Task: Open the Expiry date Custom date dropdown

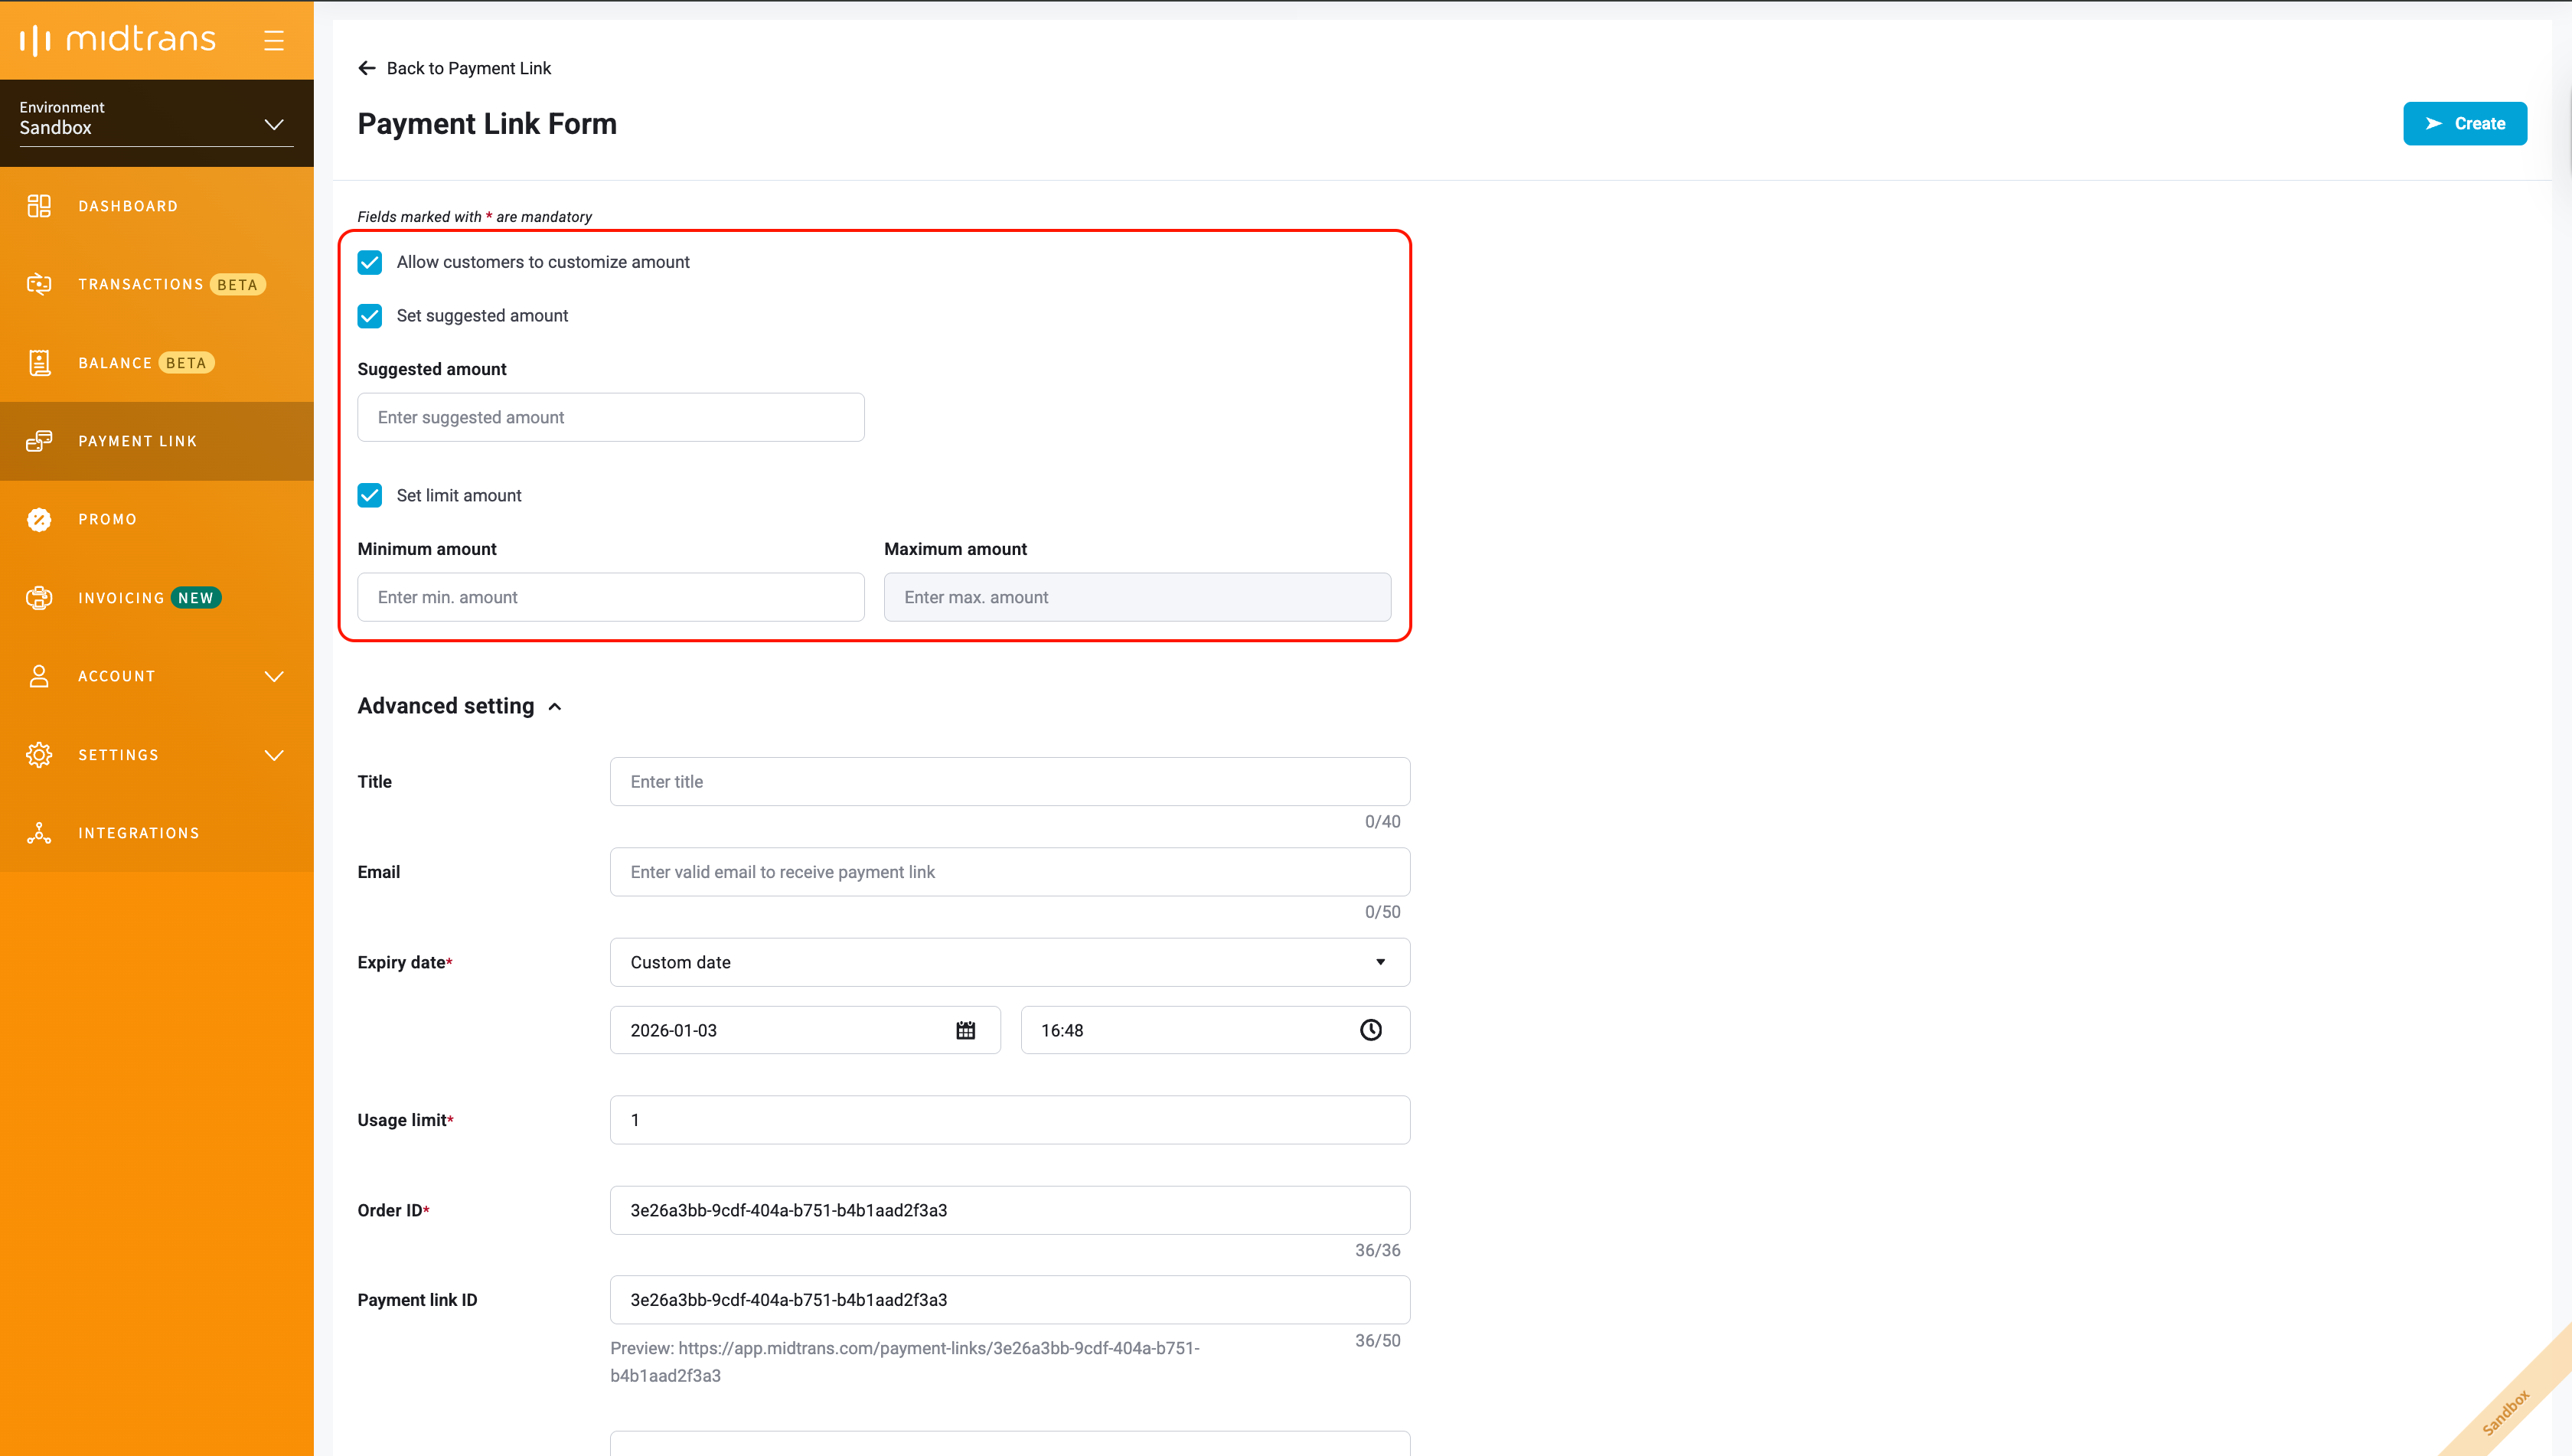Action: (1009, 962)
